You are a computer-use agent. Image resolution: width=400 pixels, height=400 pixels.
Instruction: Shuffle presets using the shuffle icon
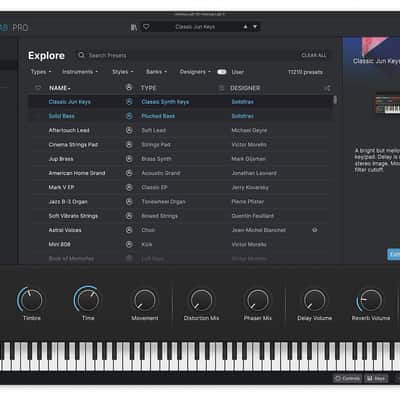point(327,88)
